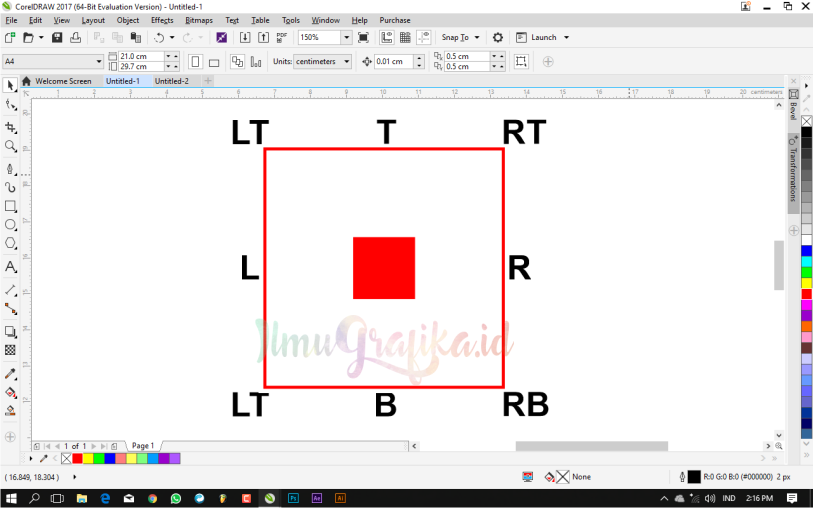Select the Transparency tool
The width and height of the screenshot is (813, 508).
tap(10, 350)
